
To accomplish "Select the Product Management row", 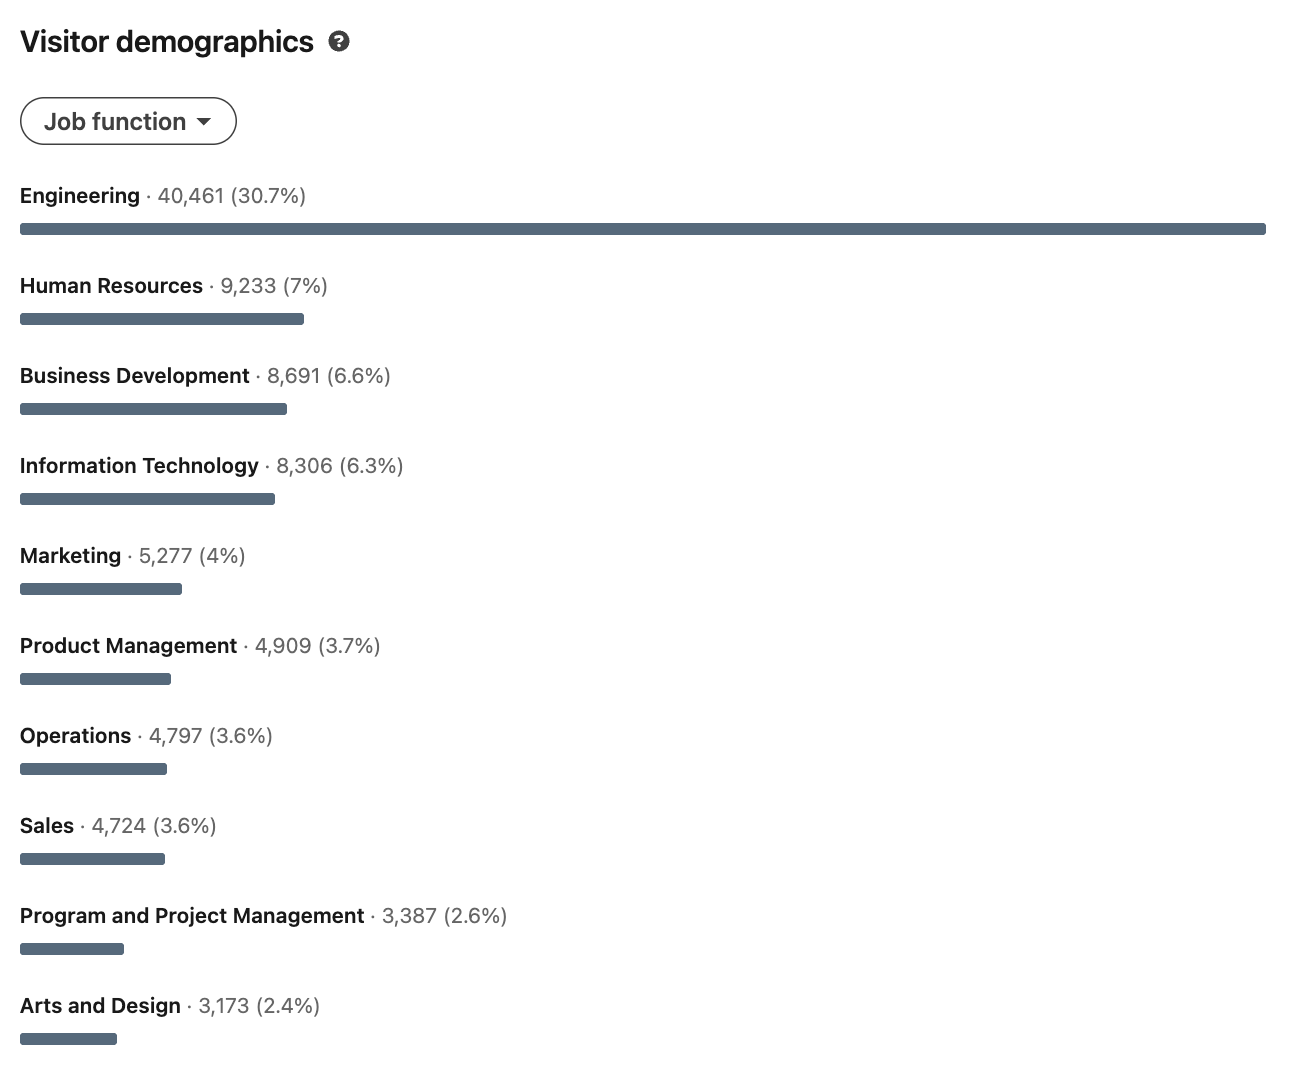I will (x=128, y=646).
